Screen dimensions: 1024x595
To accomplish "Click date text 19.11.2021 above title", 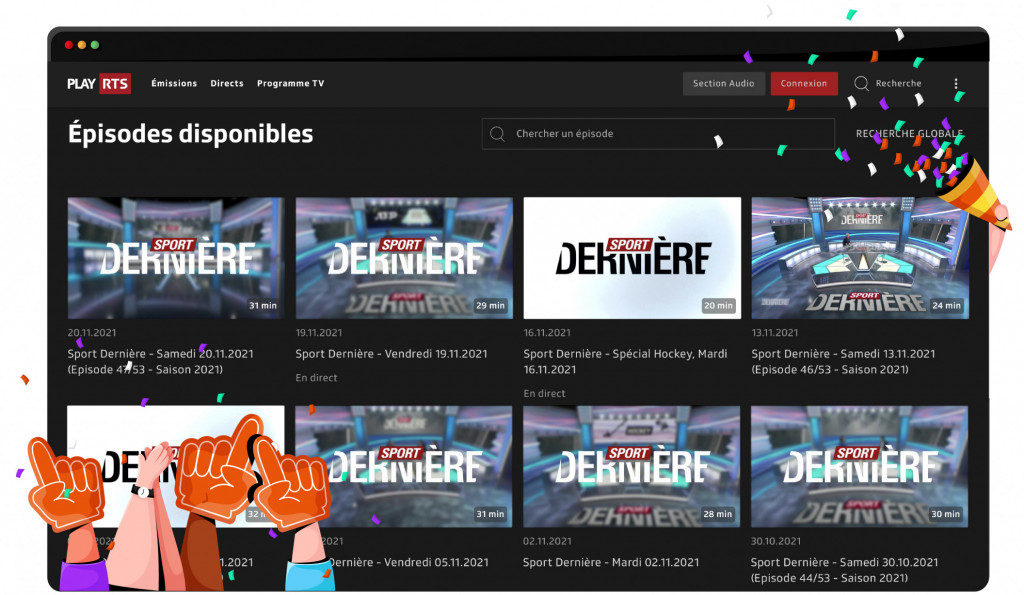I will 319,333.
